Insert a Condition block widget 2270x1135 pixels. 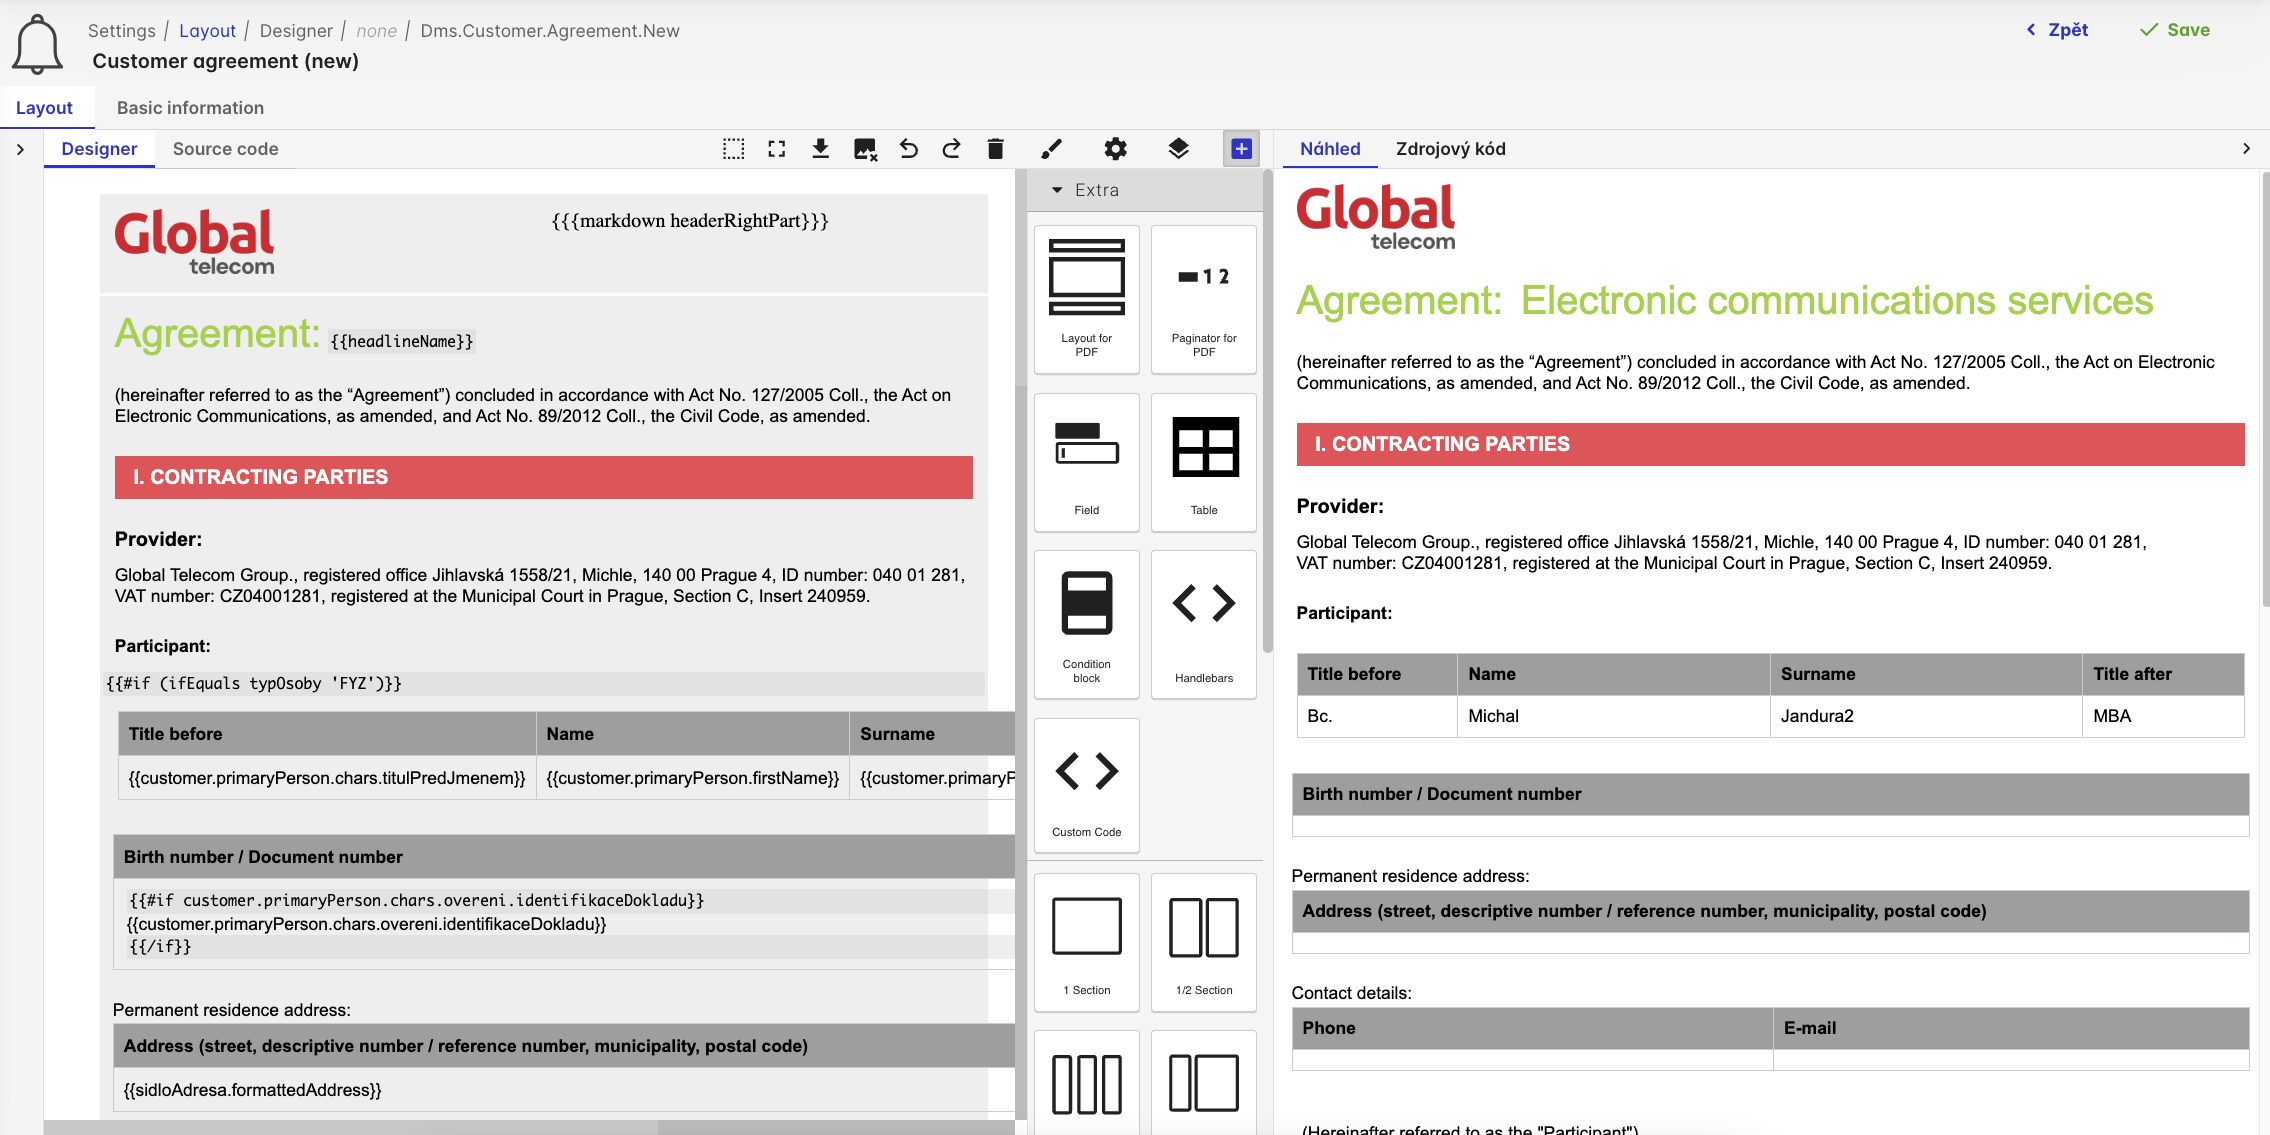click(x=1086, y=624)
